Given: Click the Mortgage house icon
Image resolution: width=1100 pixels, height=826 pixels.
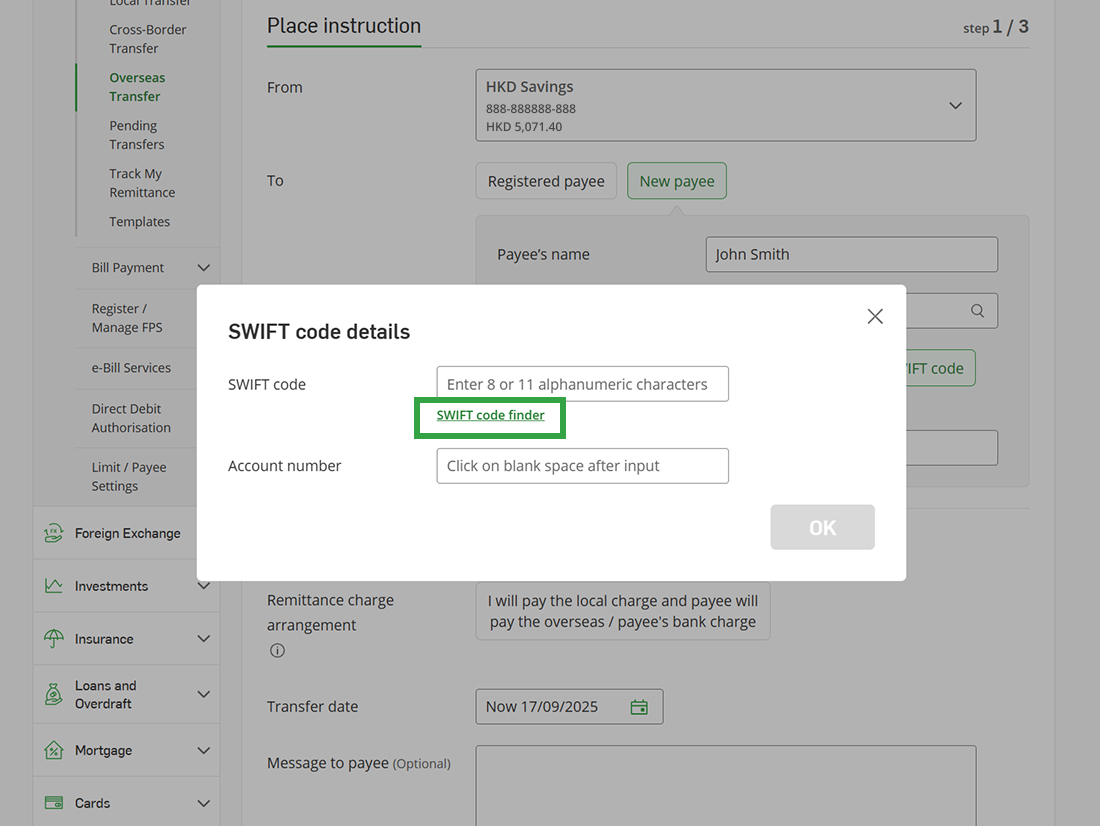Looking at the screenshot, I should pyautogui.click(x=53, y=750).
